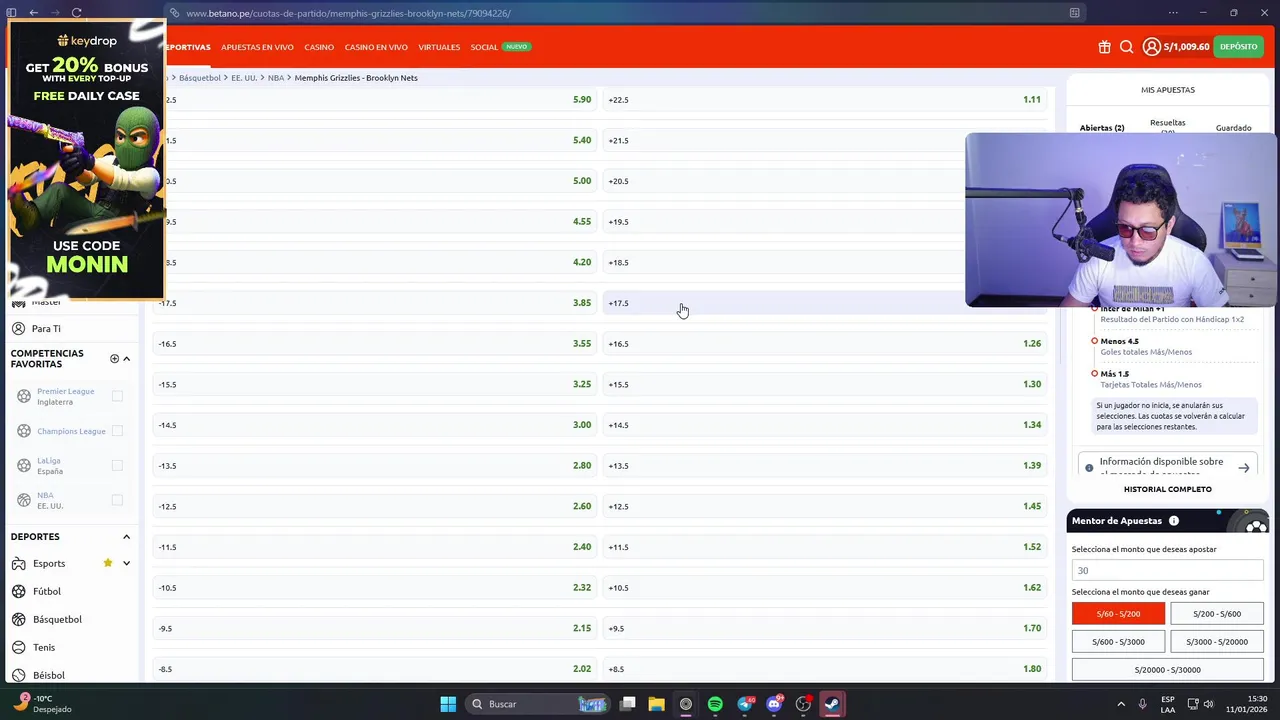
Task: Collapse the Deportes section
Action: coord(126,537)
